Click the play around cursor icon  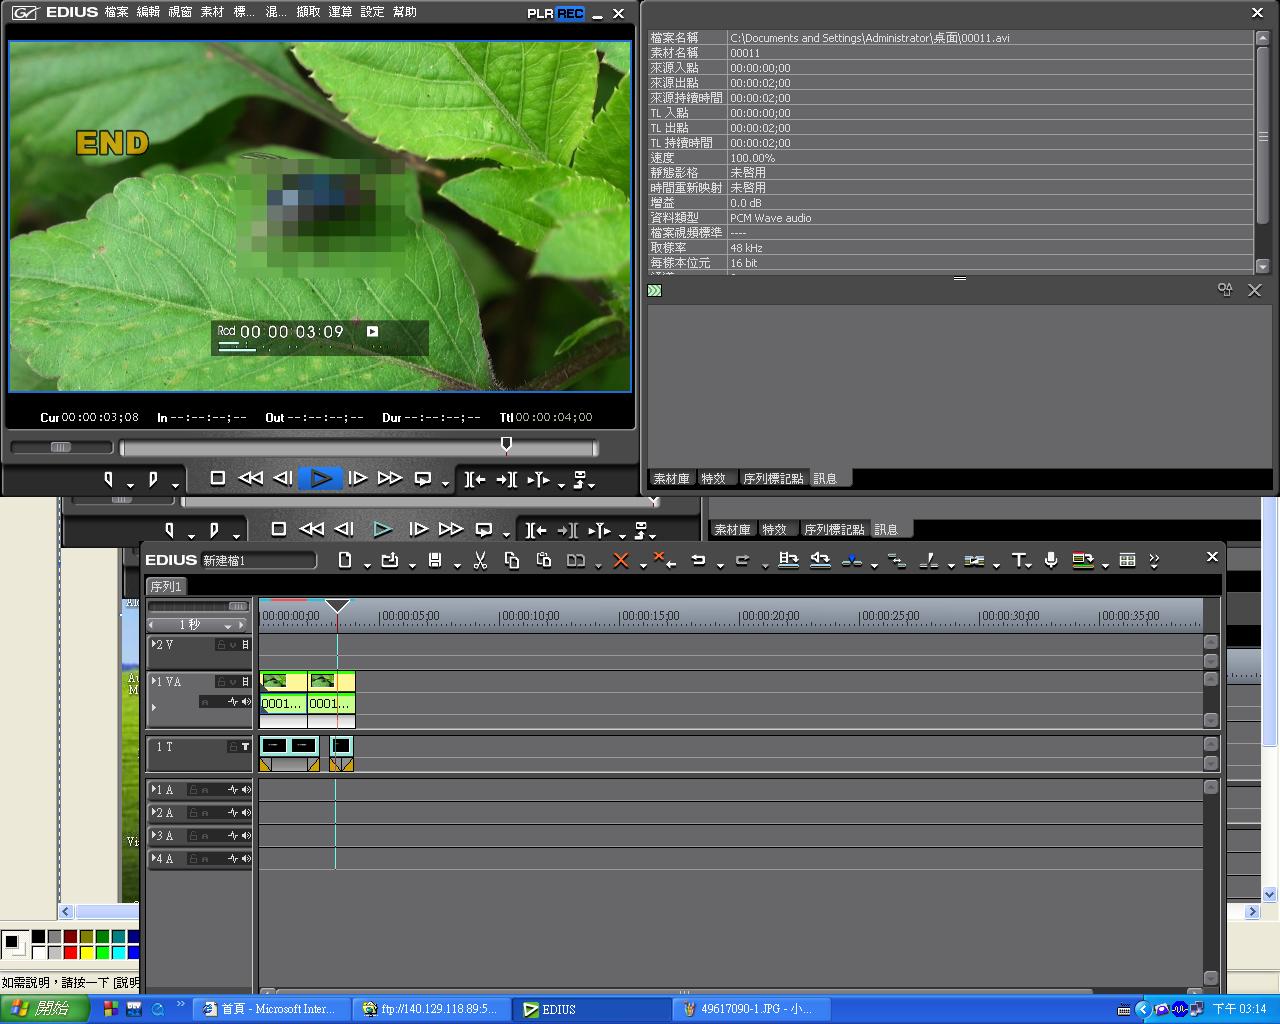[539, 479]
